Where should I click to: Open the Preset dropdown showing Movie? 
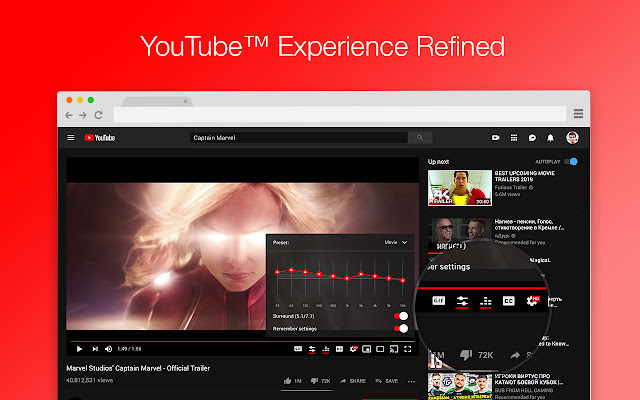(396, 242)
